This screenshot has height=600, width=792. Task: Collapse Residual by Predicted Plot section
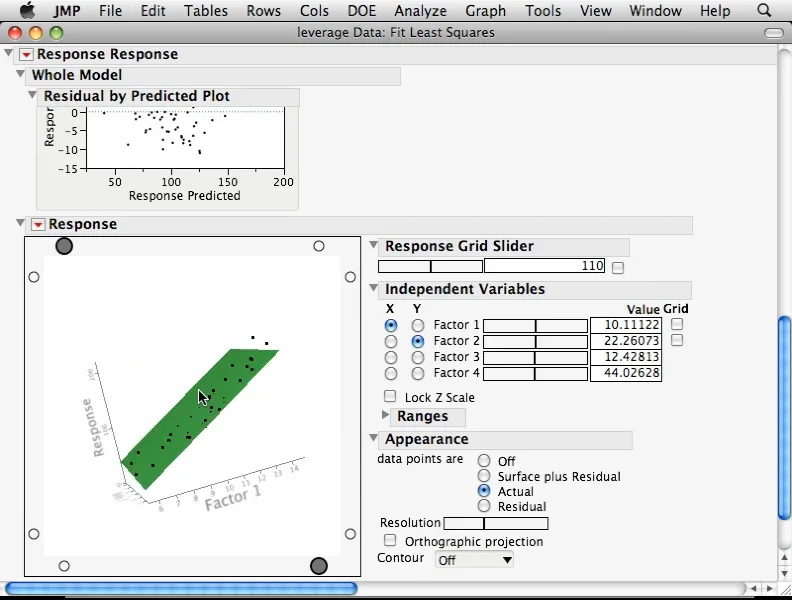pyautogui.click(x=32, y=94)
